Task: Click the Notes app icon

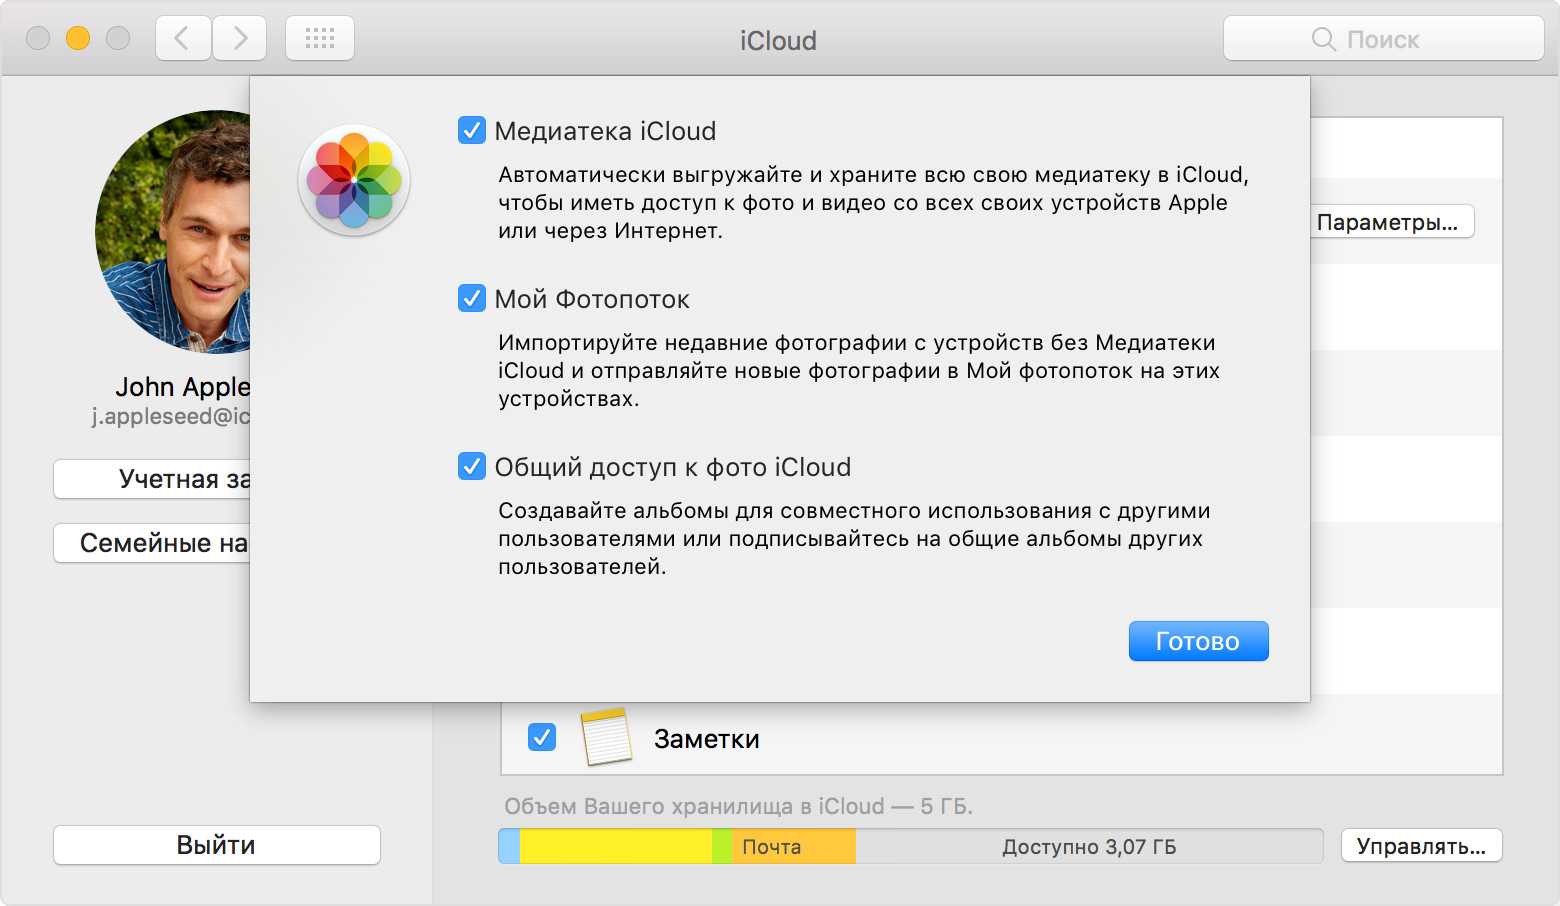Action: tap(606, 737)
